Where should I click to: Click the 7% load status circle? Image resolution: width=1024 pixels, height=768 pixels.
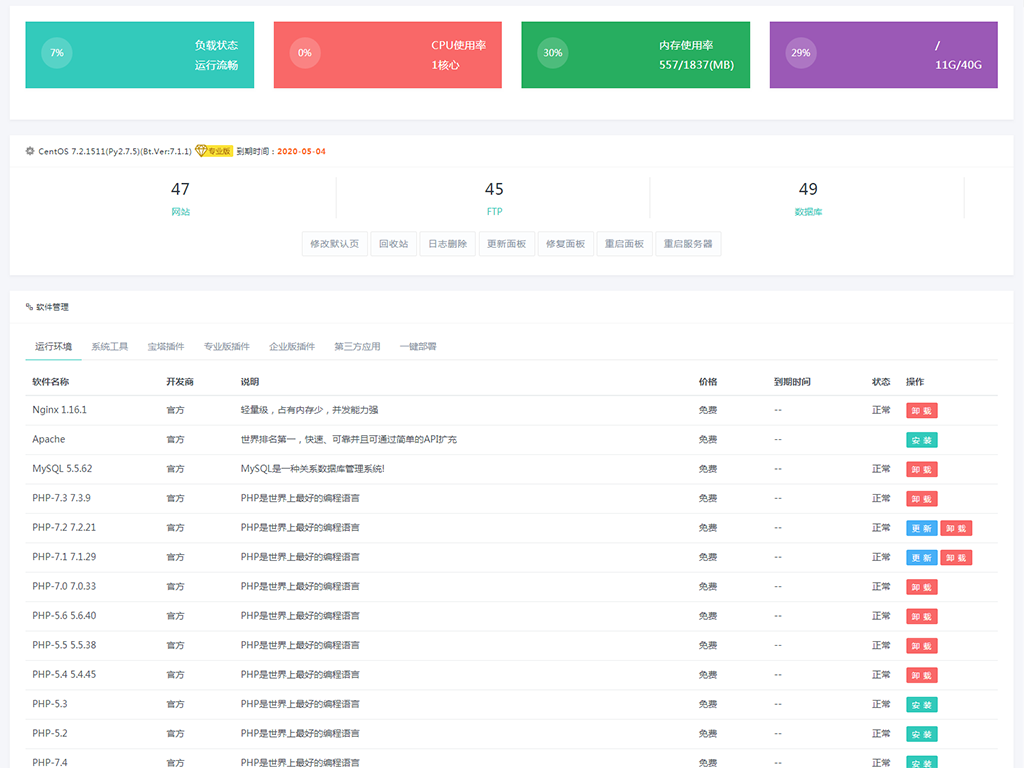click(57, 53)
